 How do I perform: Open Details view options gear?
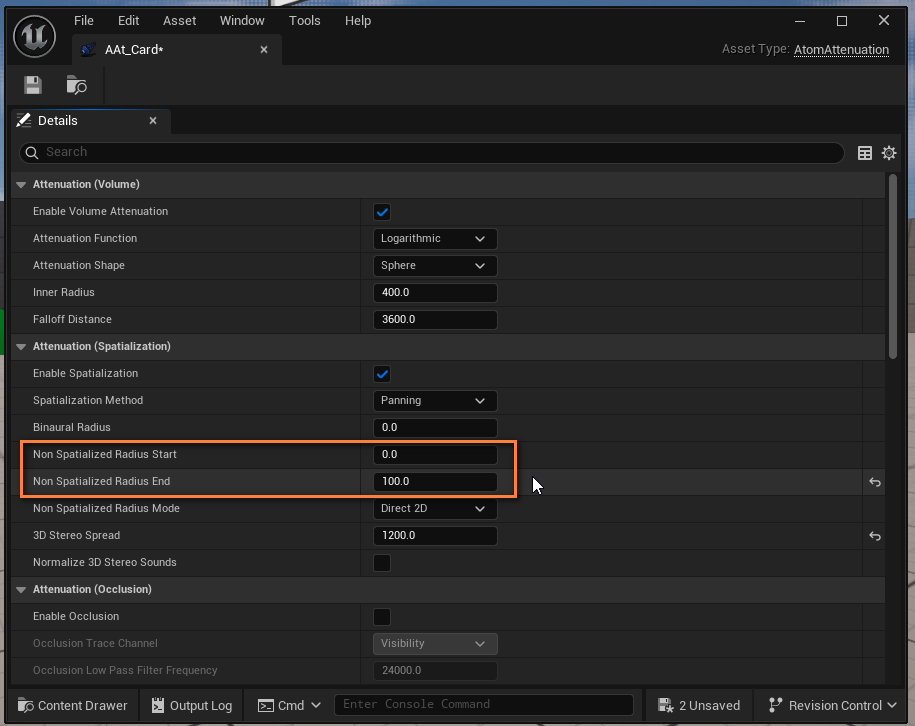coord(889,153)
